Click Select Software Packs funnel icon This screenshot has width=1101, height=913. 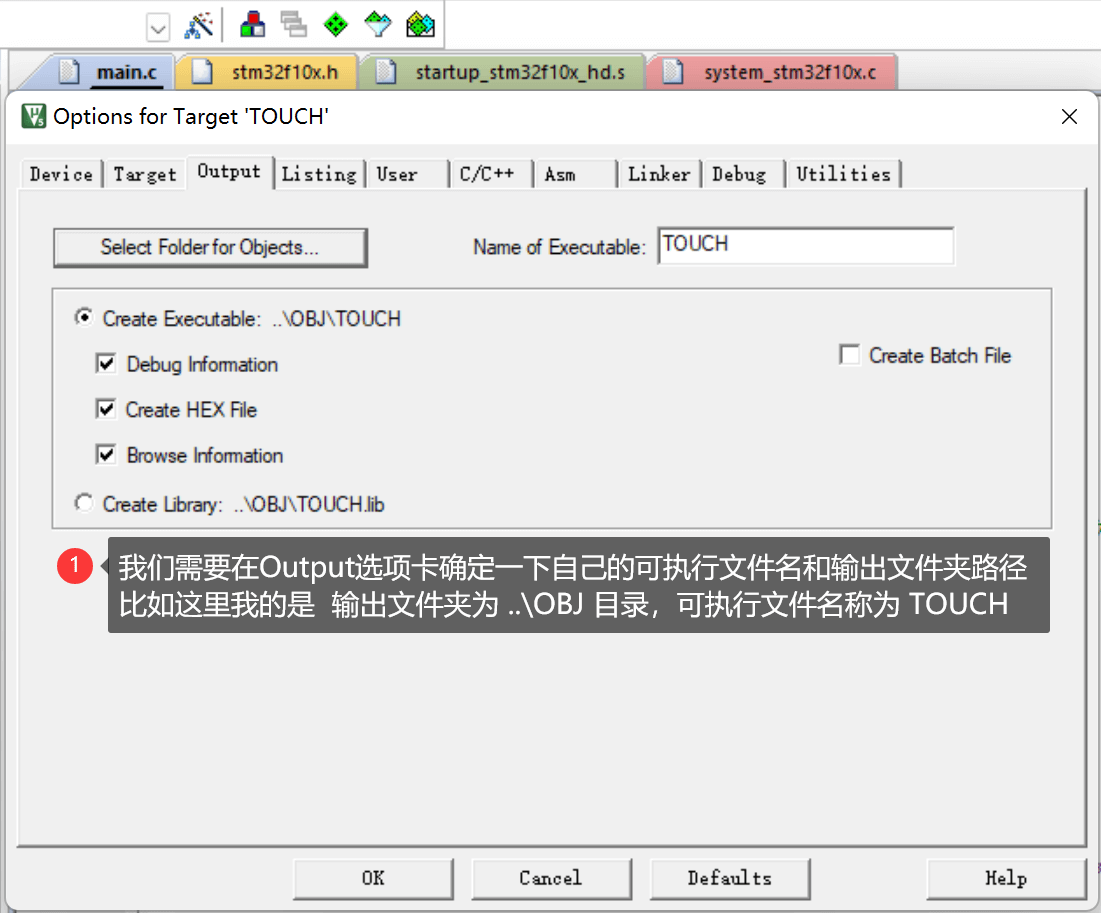point(378,25)
